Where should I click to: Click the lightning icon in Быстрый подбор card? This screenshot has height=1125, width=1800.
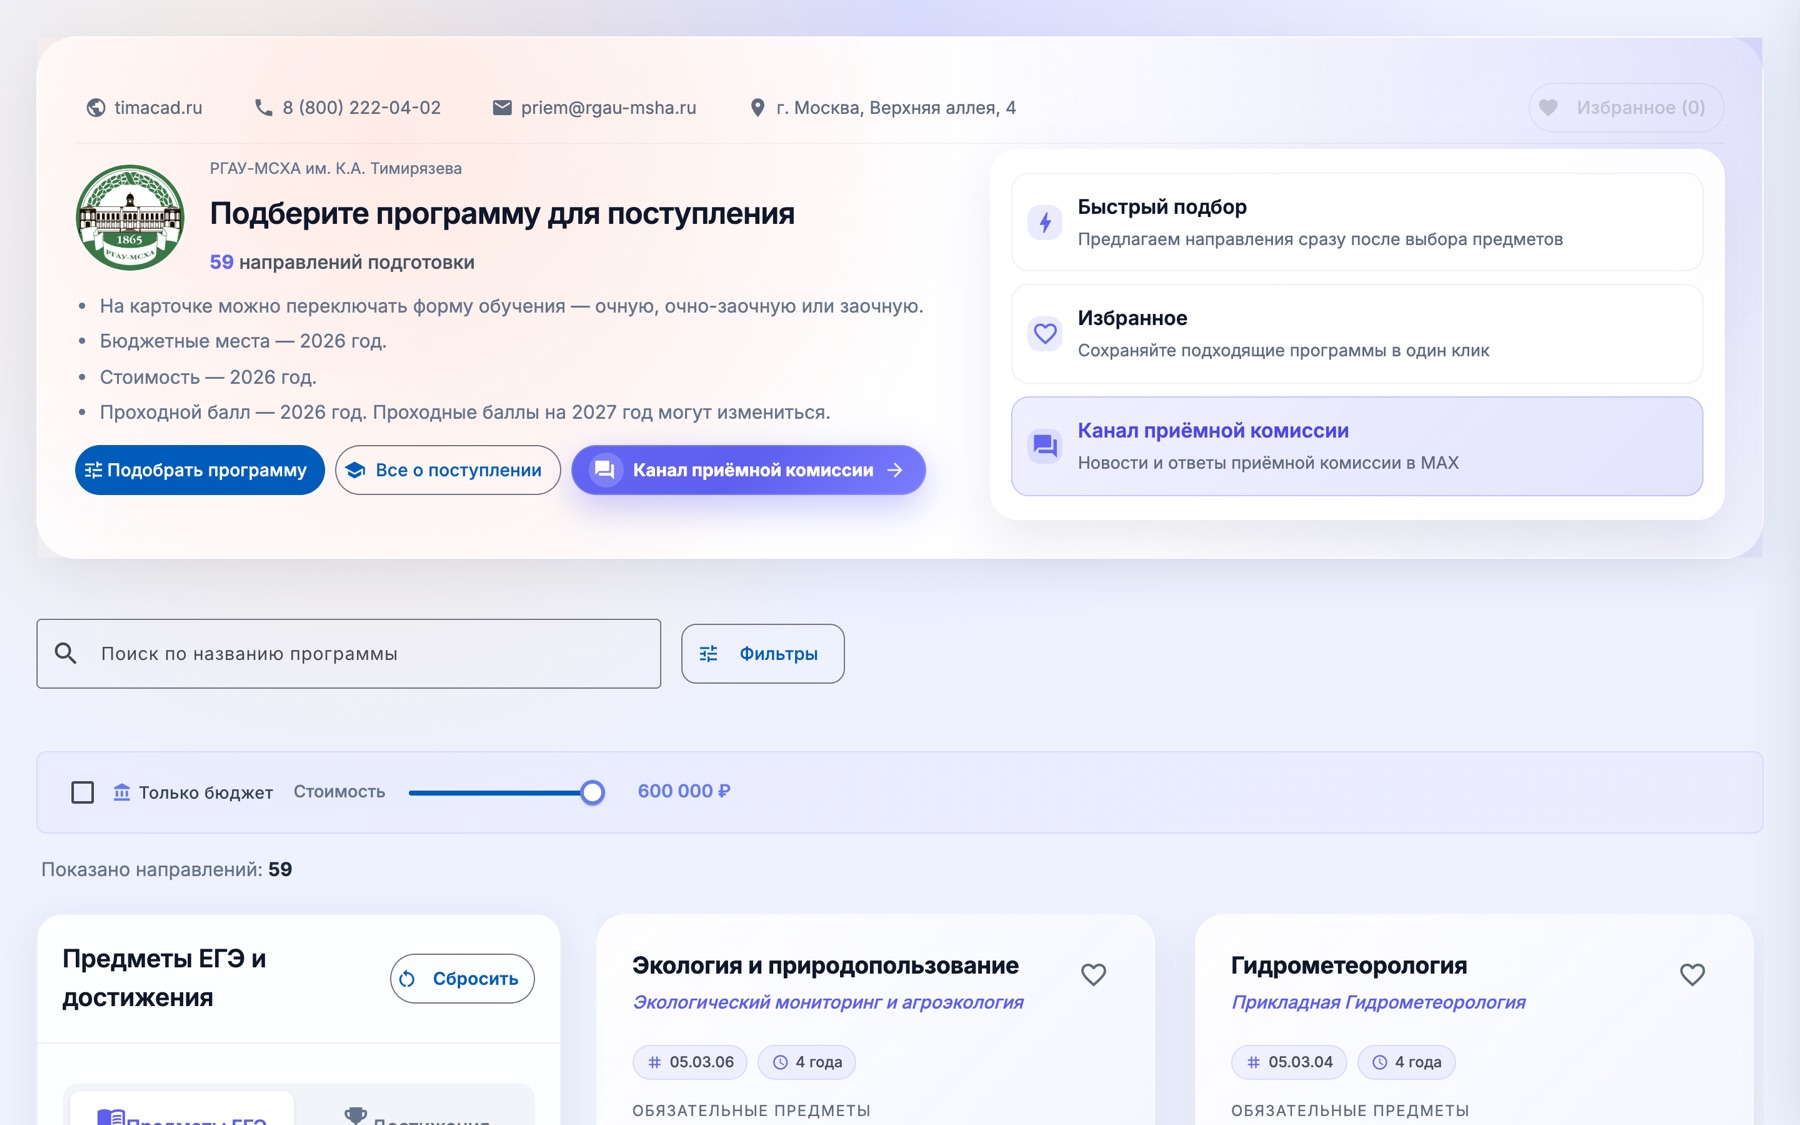[x=1045, y=222]
